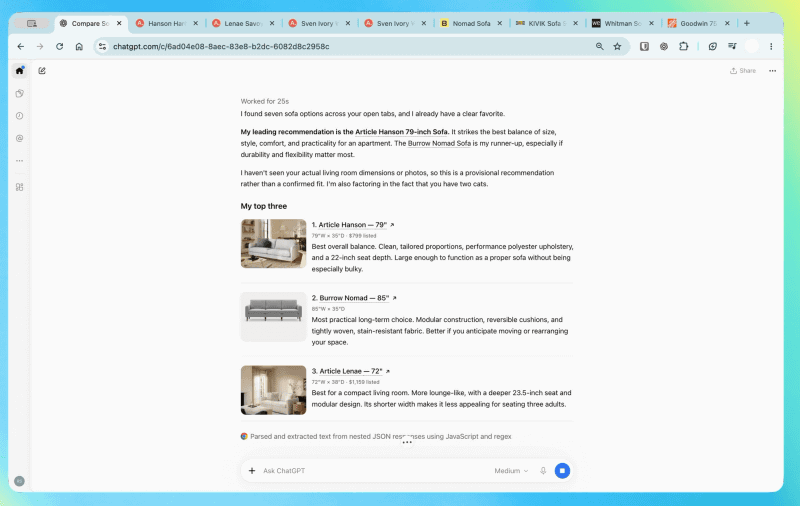Screen dimensions: 800x506
Task: Open the '1. Article Hanson — 79"' listing link
Action: click(353, 224)
